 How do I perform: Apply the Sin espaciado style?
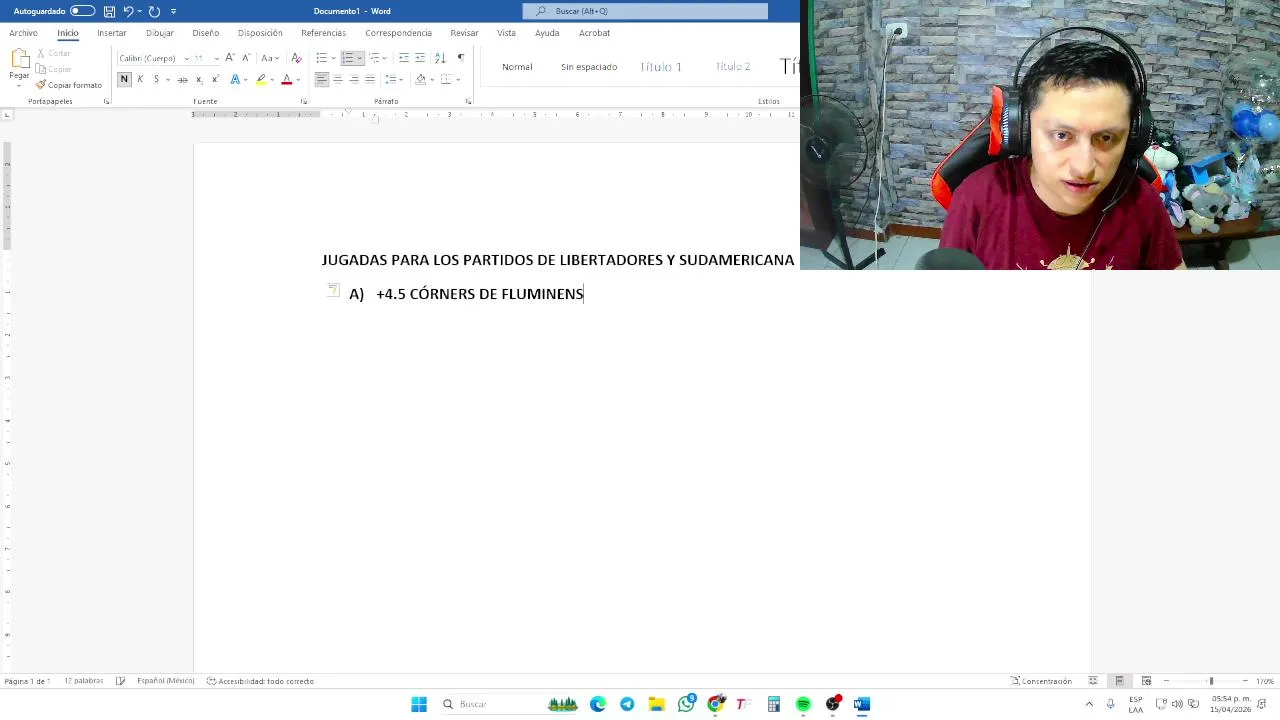pos(589,67)
